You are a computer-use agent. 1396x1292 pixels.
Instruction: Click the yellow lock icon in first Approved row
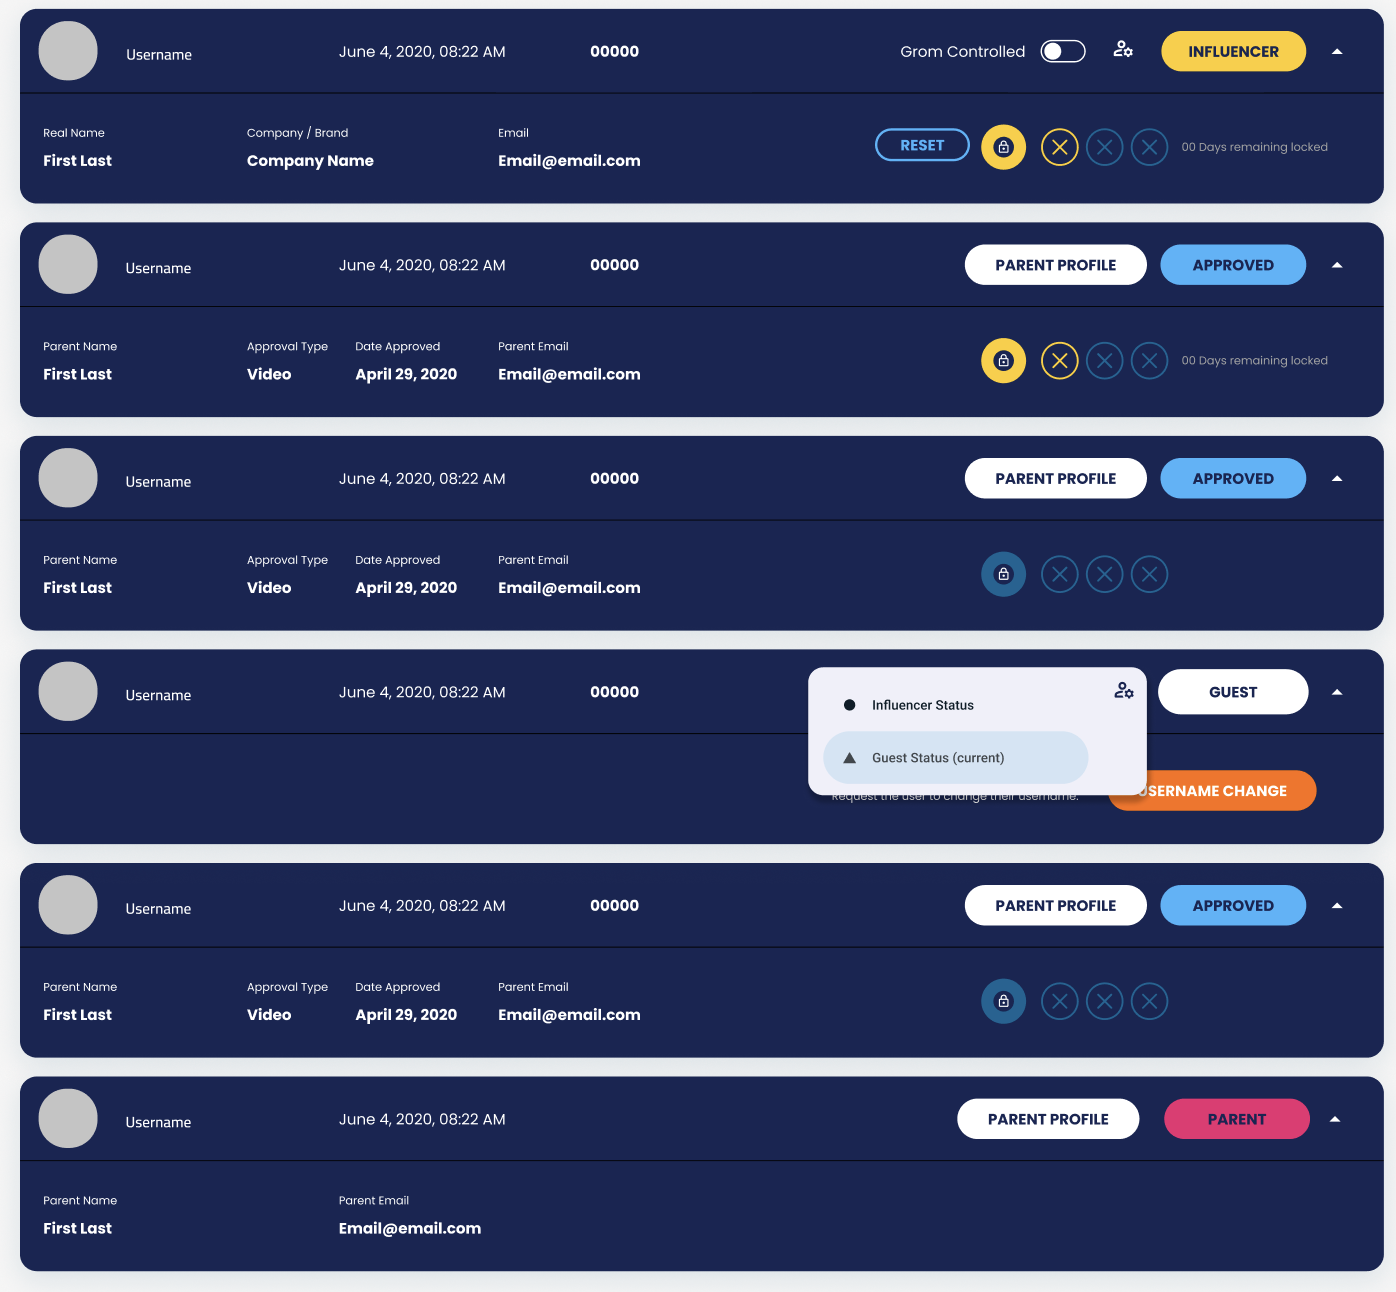(1003, 361)
